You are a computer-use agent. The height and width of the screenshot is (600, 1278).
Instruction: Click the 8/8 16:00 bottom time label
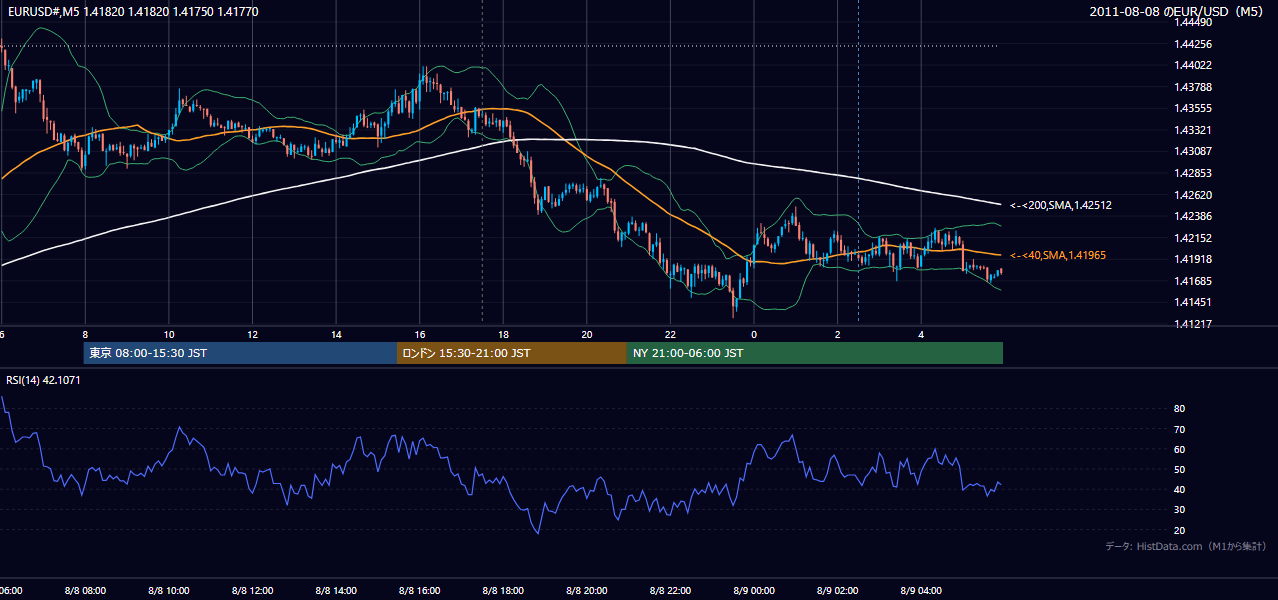click(420, 591)
